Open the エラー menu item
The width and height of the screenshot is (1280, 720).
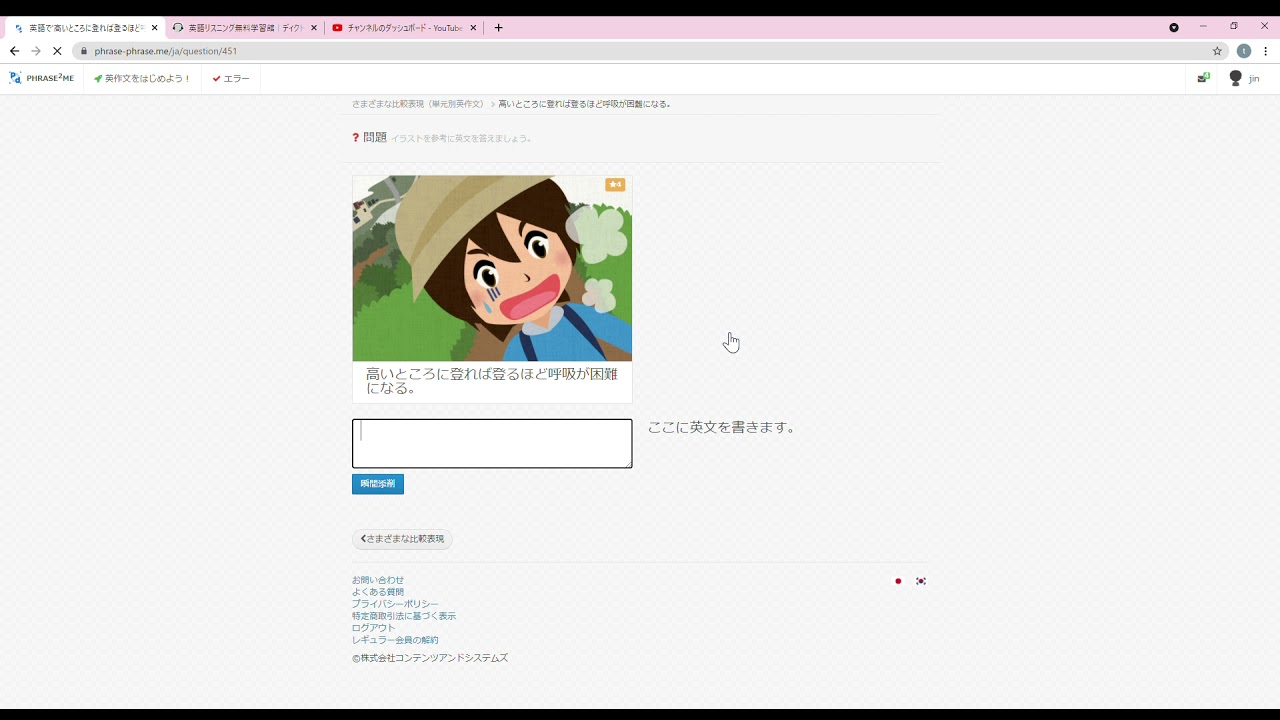[x=231, y=78]
